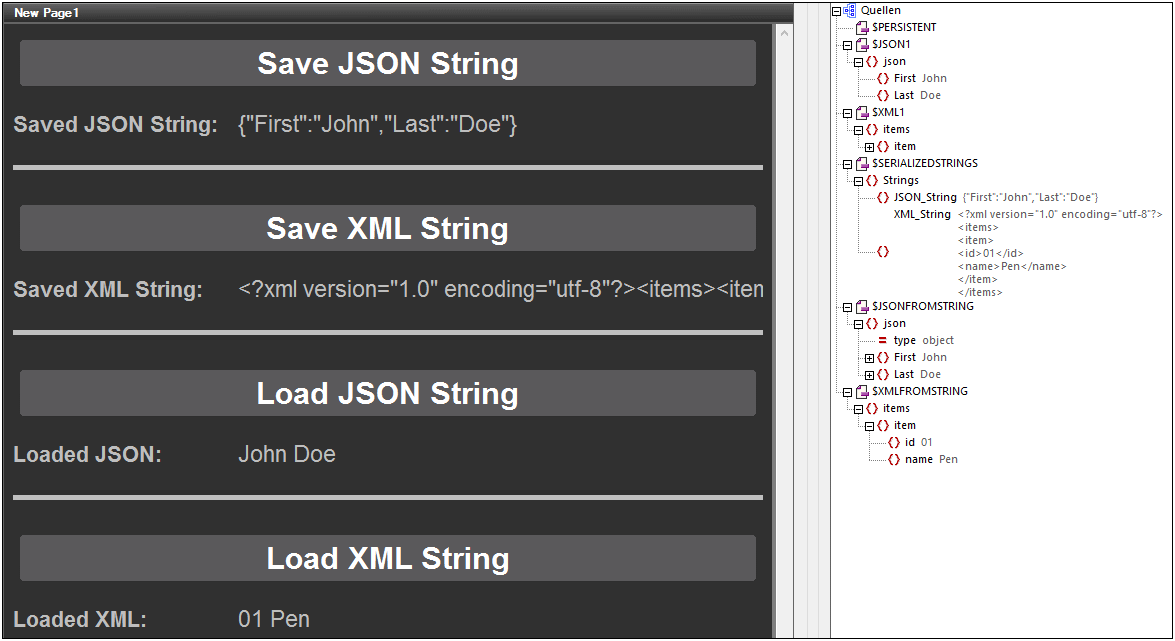1175x641 pixels.
Task: Expand the item node under $XML1
Action: [x=869, y=147]
